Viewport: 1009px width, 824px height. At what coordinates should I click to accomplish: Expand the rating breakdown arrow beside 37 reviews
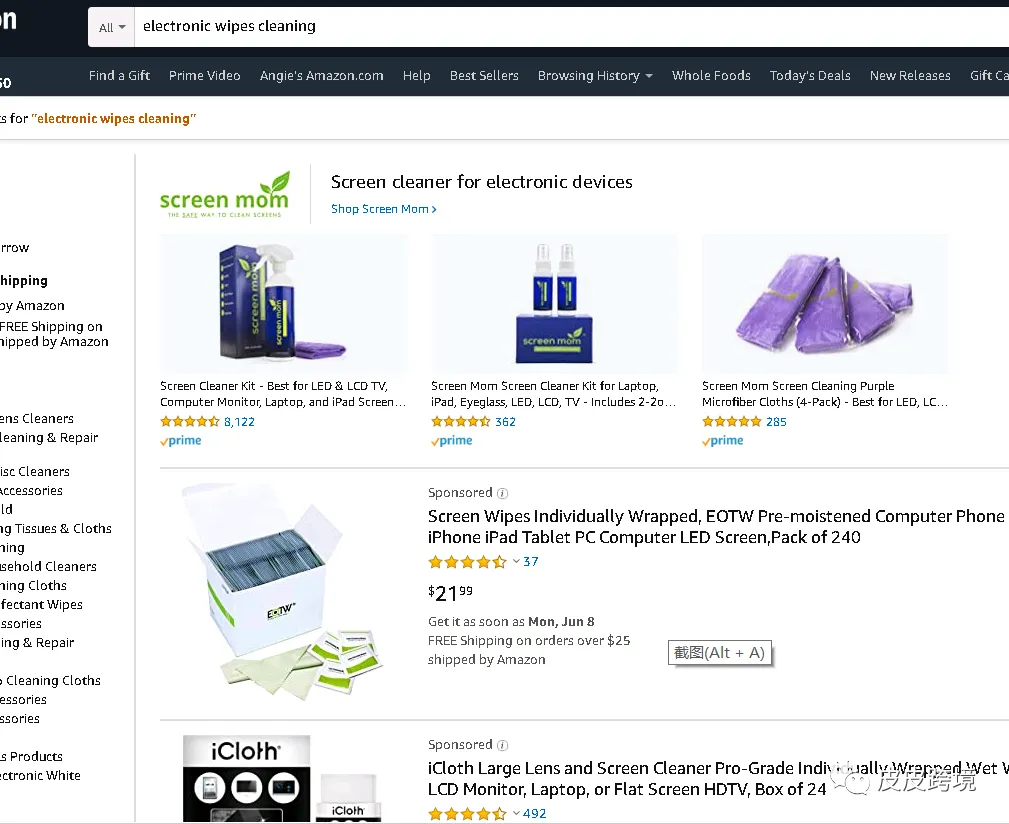516,562
